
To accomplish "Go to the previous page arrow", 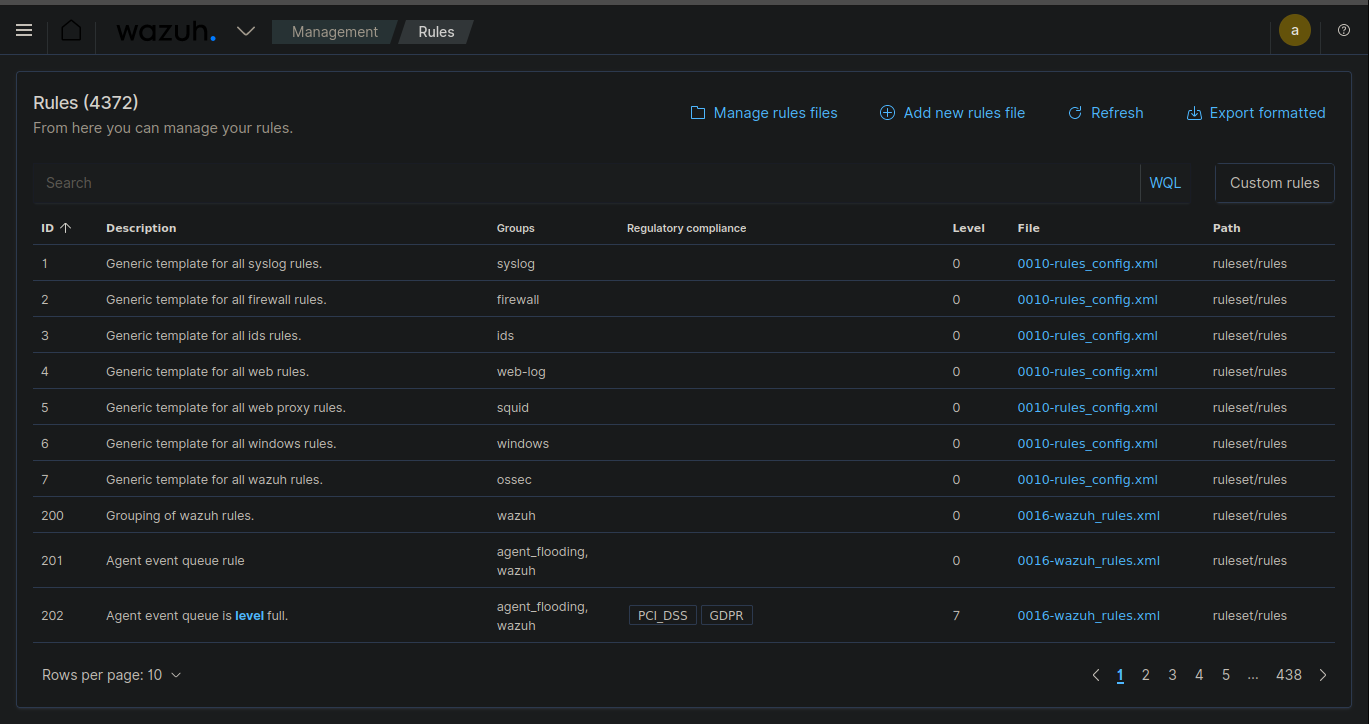I will pyautogui.click(x=1096, y=675).
